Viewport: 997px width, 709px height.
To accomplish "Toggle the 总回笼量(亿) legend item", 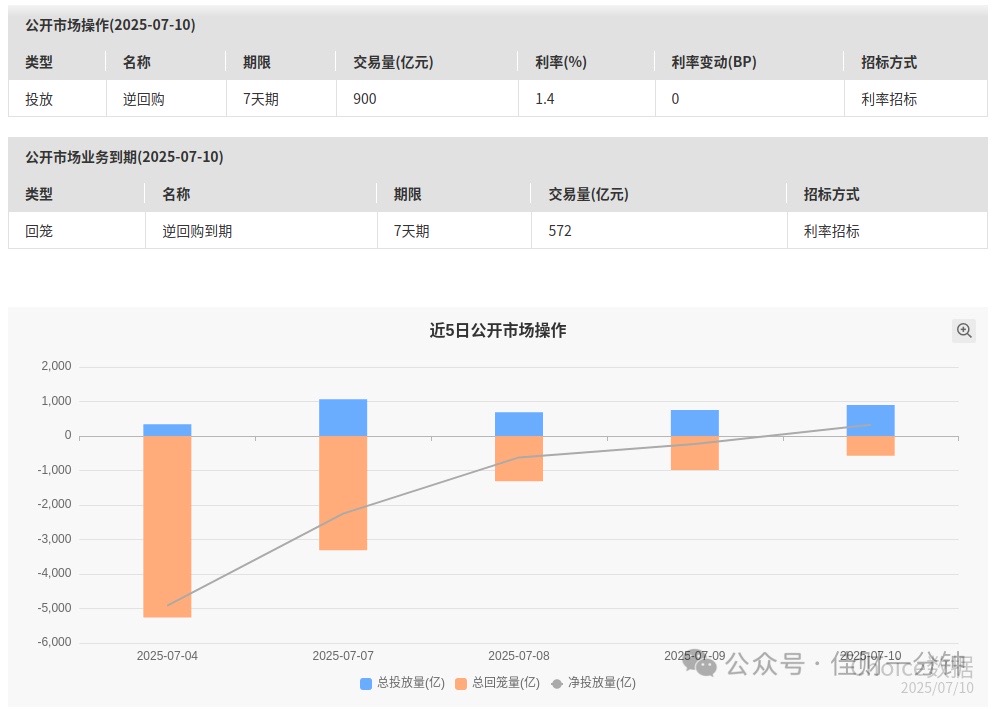I will coord(498,683).
